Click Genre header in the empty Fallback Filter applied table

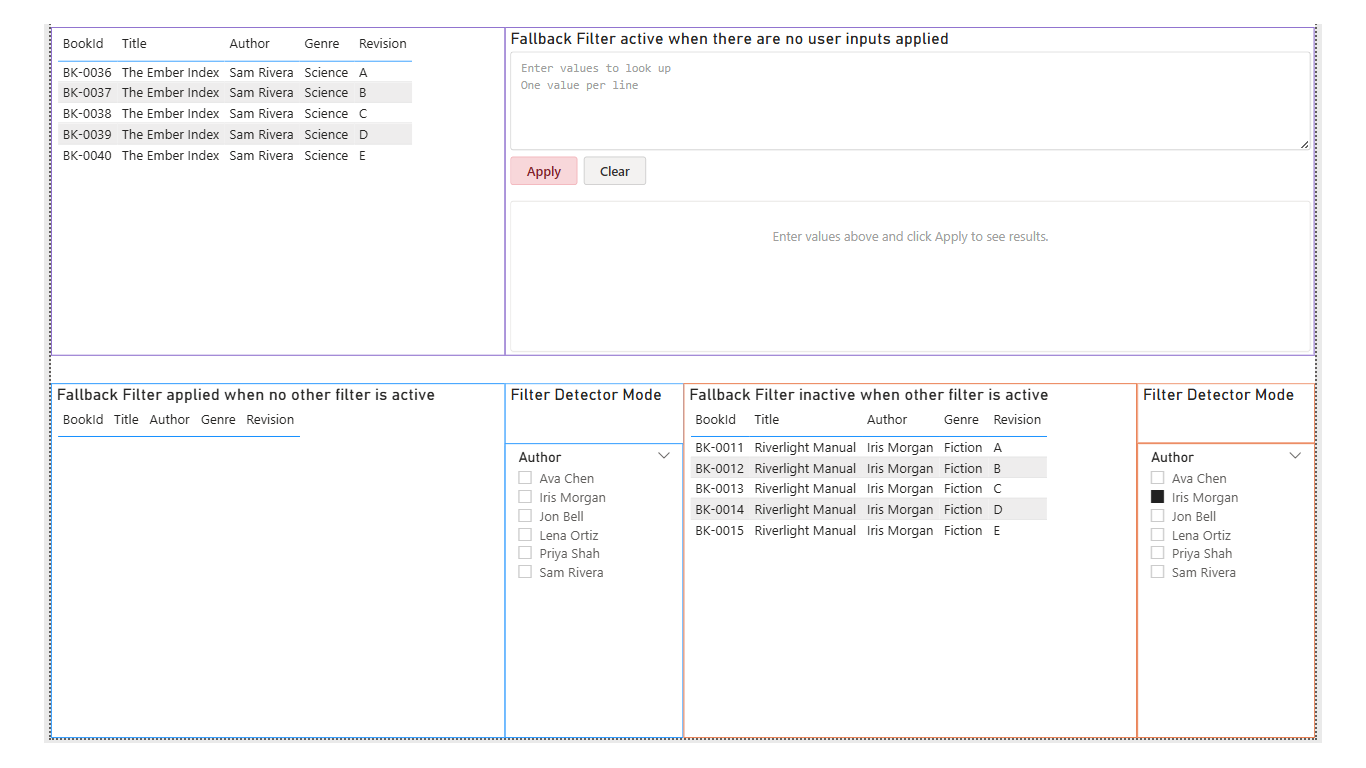click(x=218, y=420)
